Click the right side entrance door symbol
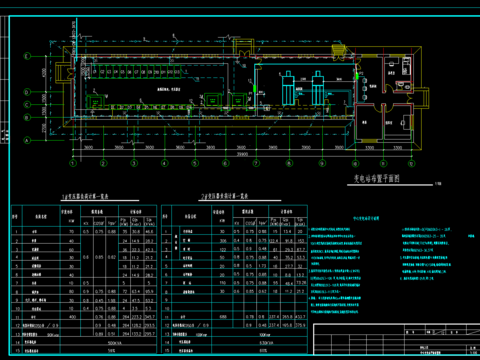The image size is (480, 360). [x=421, y=97]
